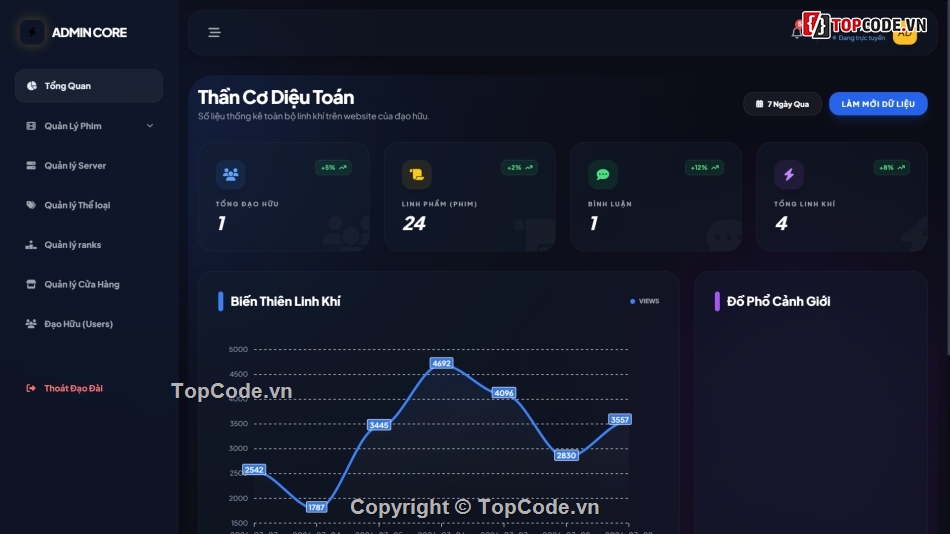Image resolution: width=950 pixels, height=534 pixels.
Task: Toggle the hamburger sidebar menu icon
Action: pyautogui.click(x=214, y=32)
